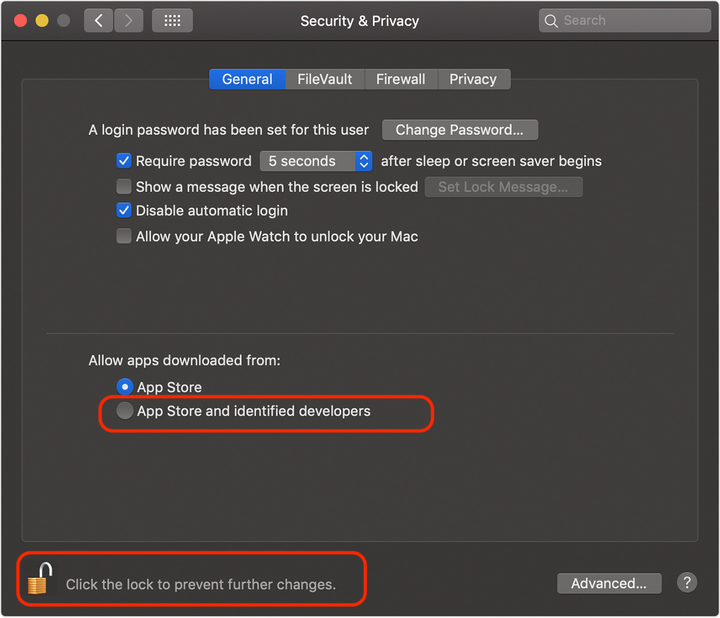Toggle the Require password checkbox
The height and width of the screenshot is (618, 720).
point(124,161)
